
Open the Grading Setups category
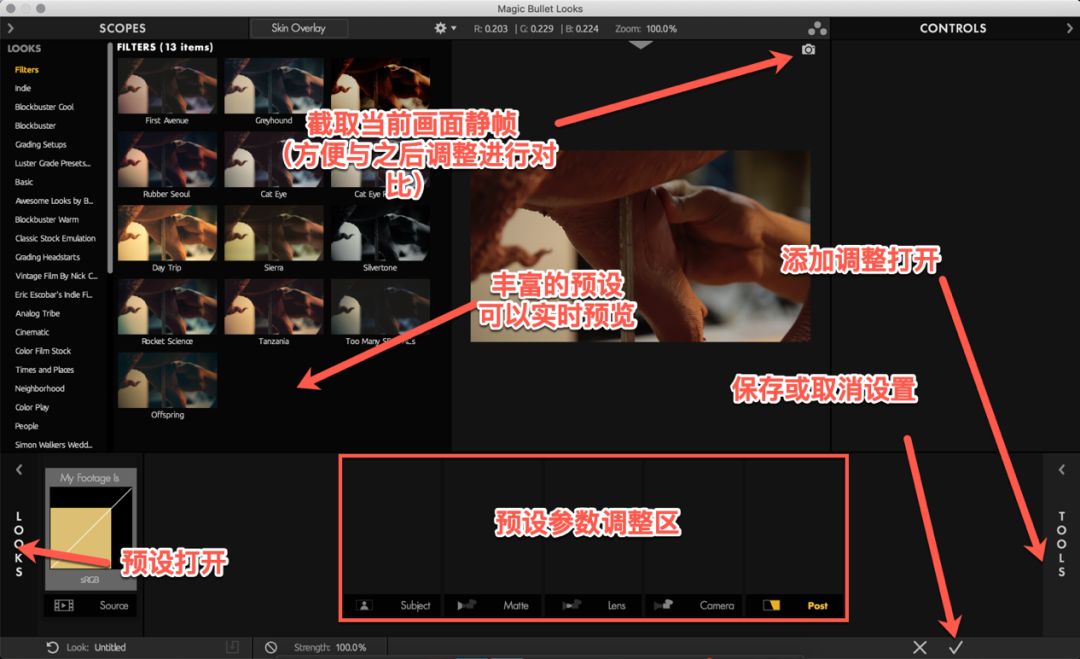click(x=41, y=145)
